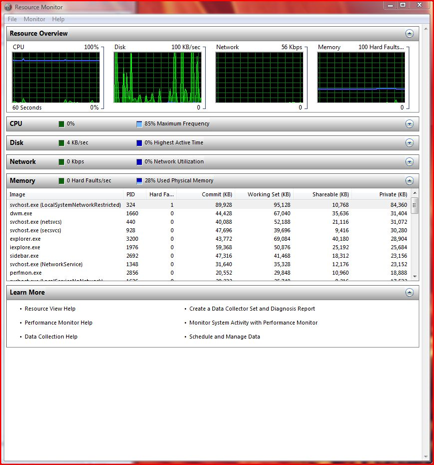Click the main window scroll-up arrow
The image size is (434, 465).
click(x=426, y=29)
